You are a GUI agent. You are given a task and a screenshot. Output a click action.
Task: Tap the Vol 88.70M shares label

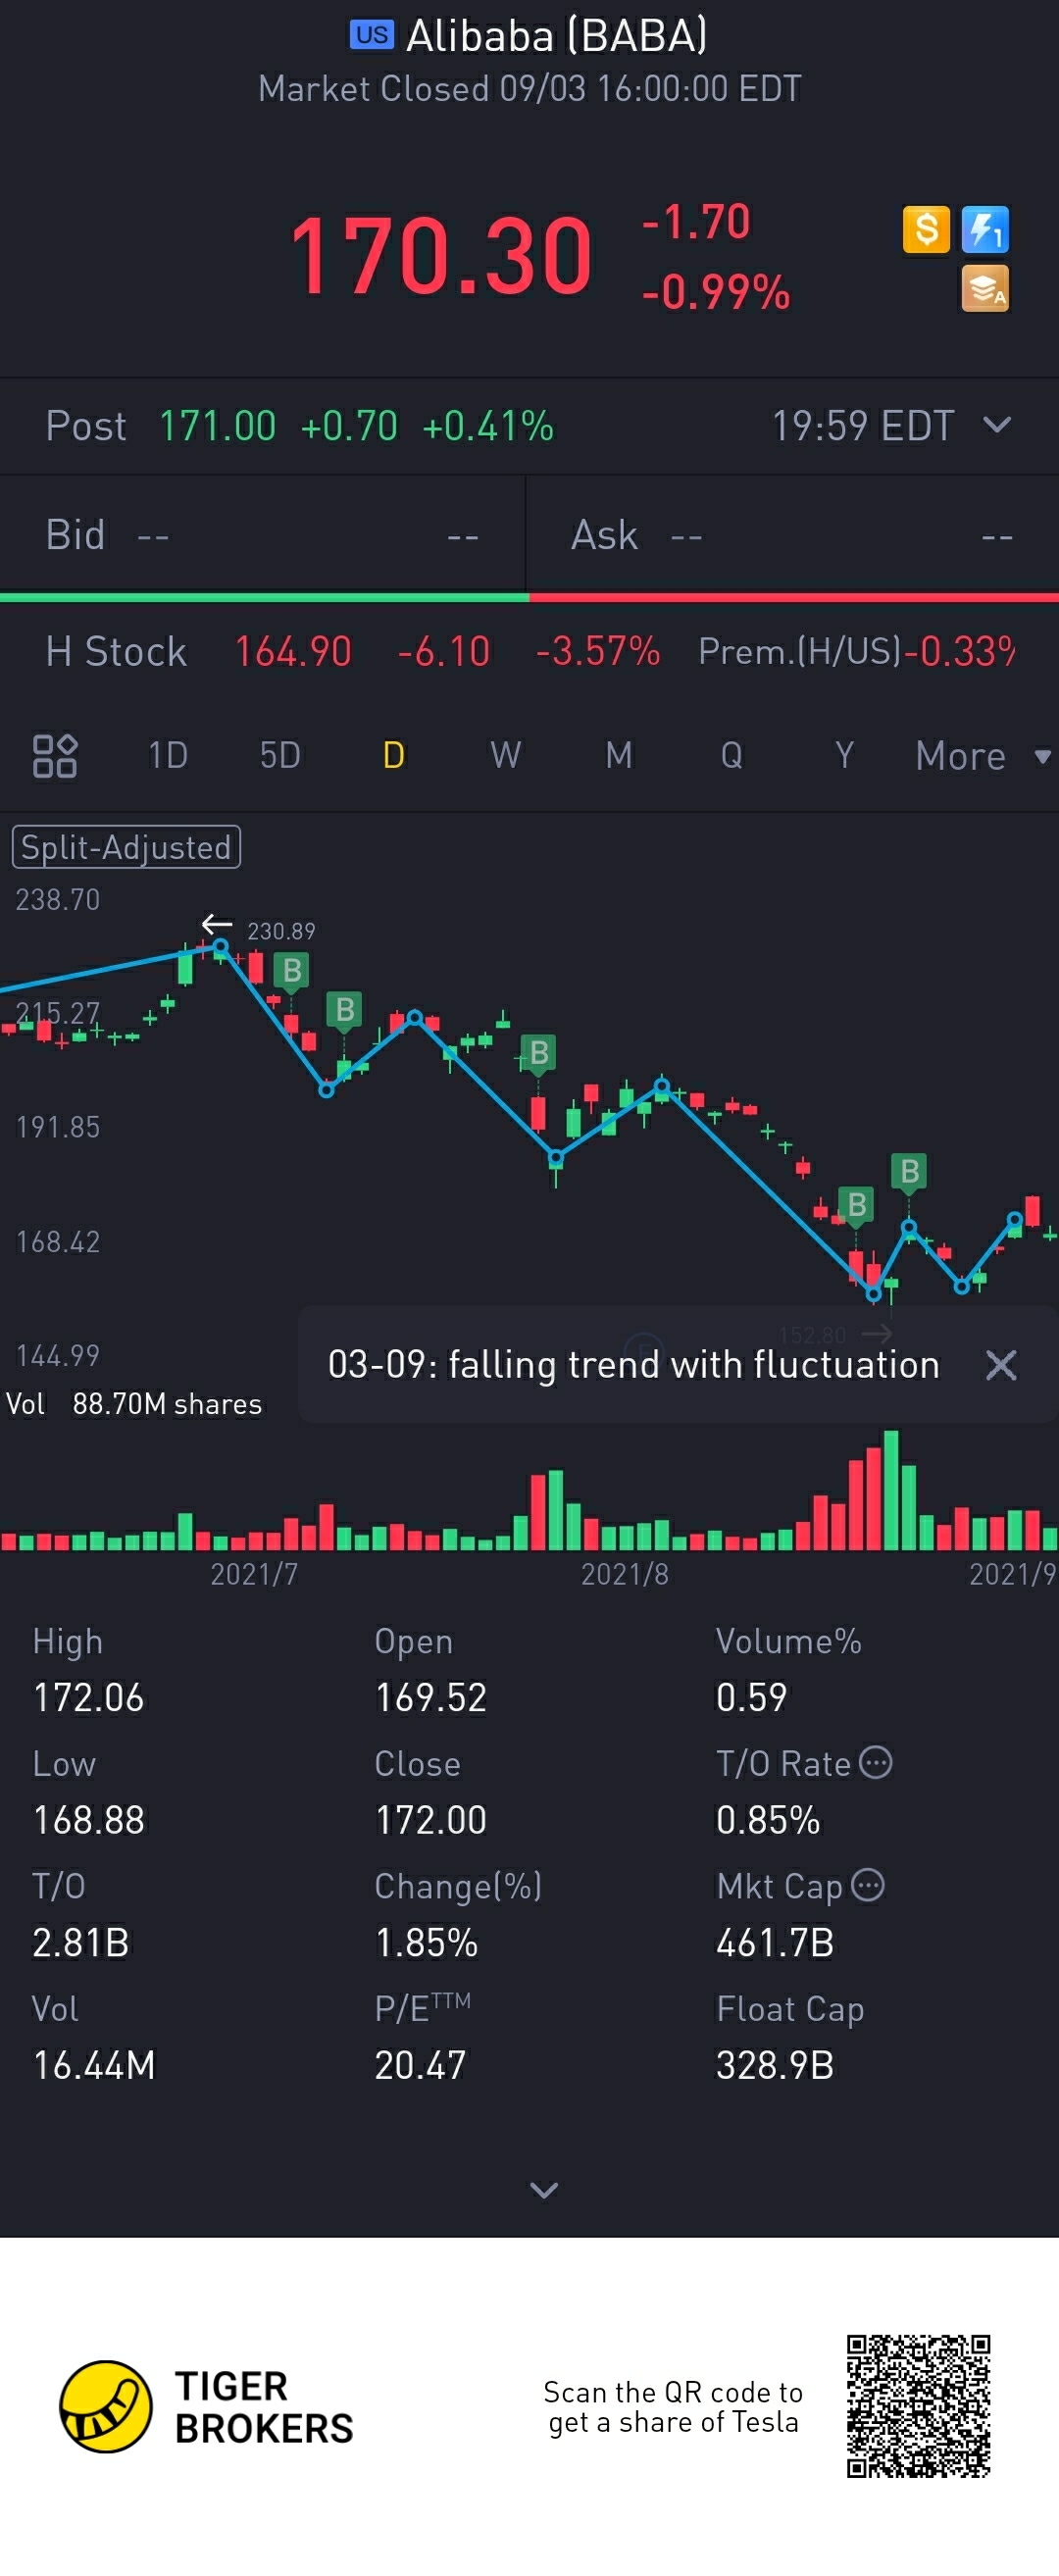[134, 1404]
